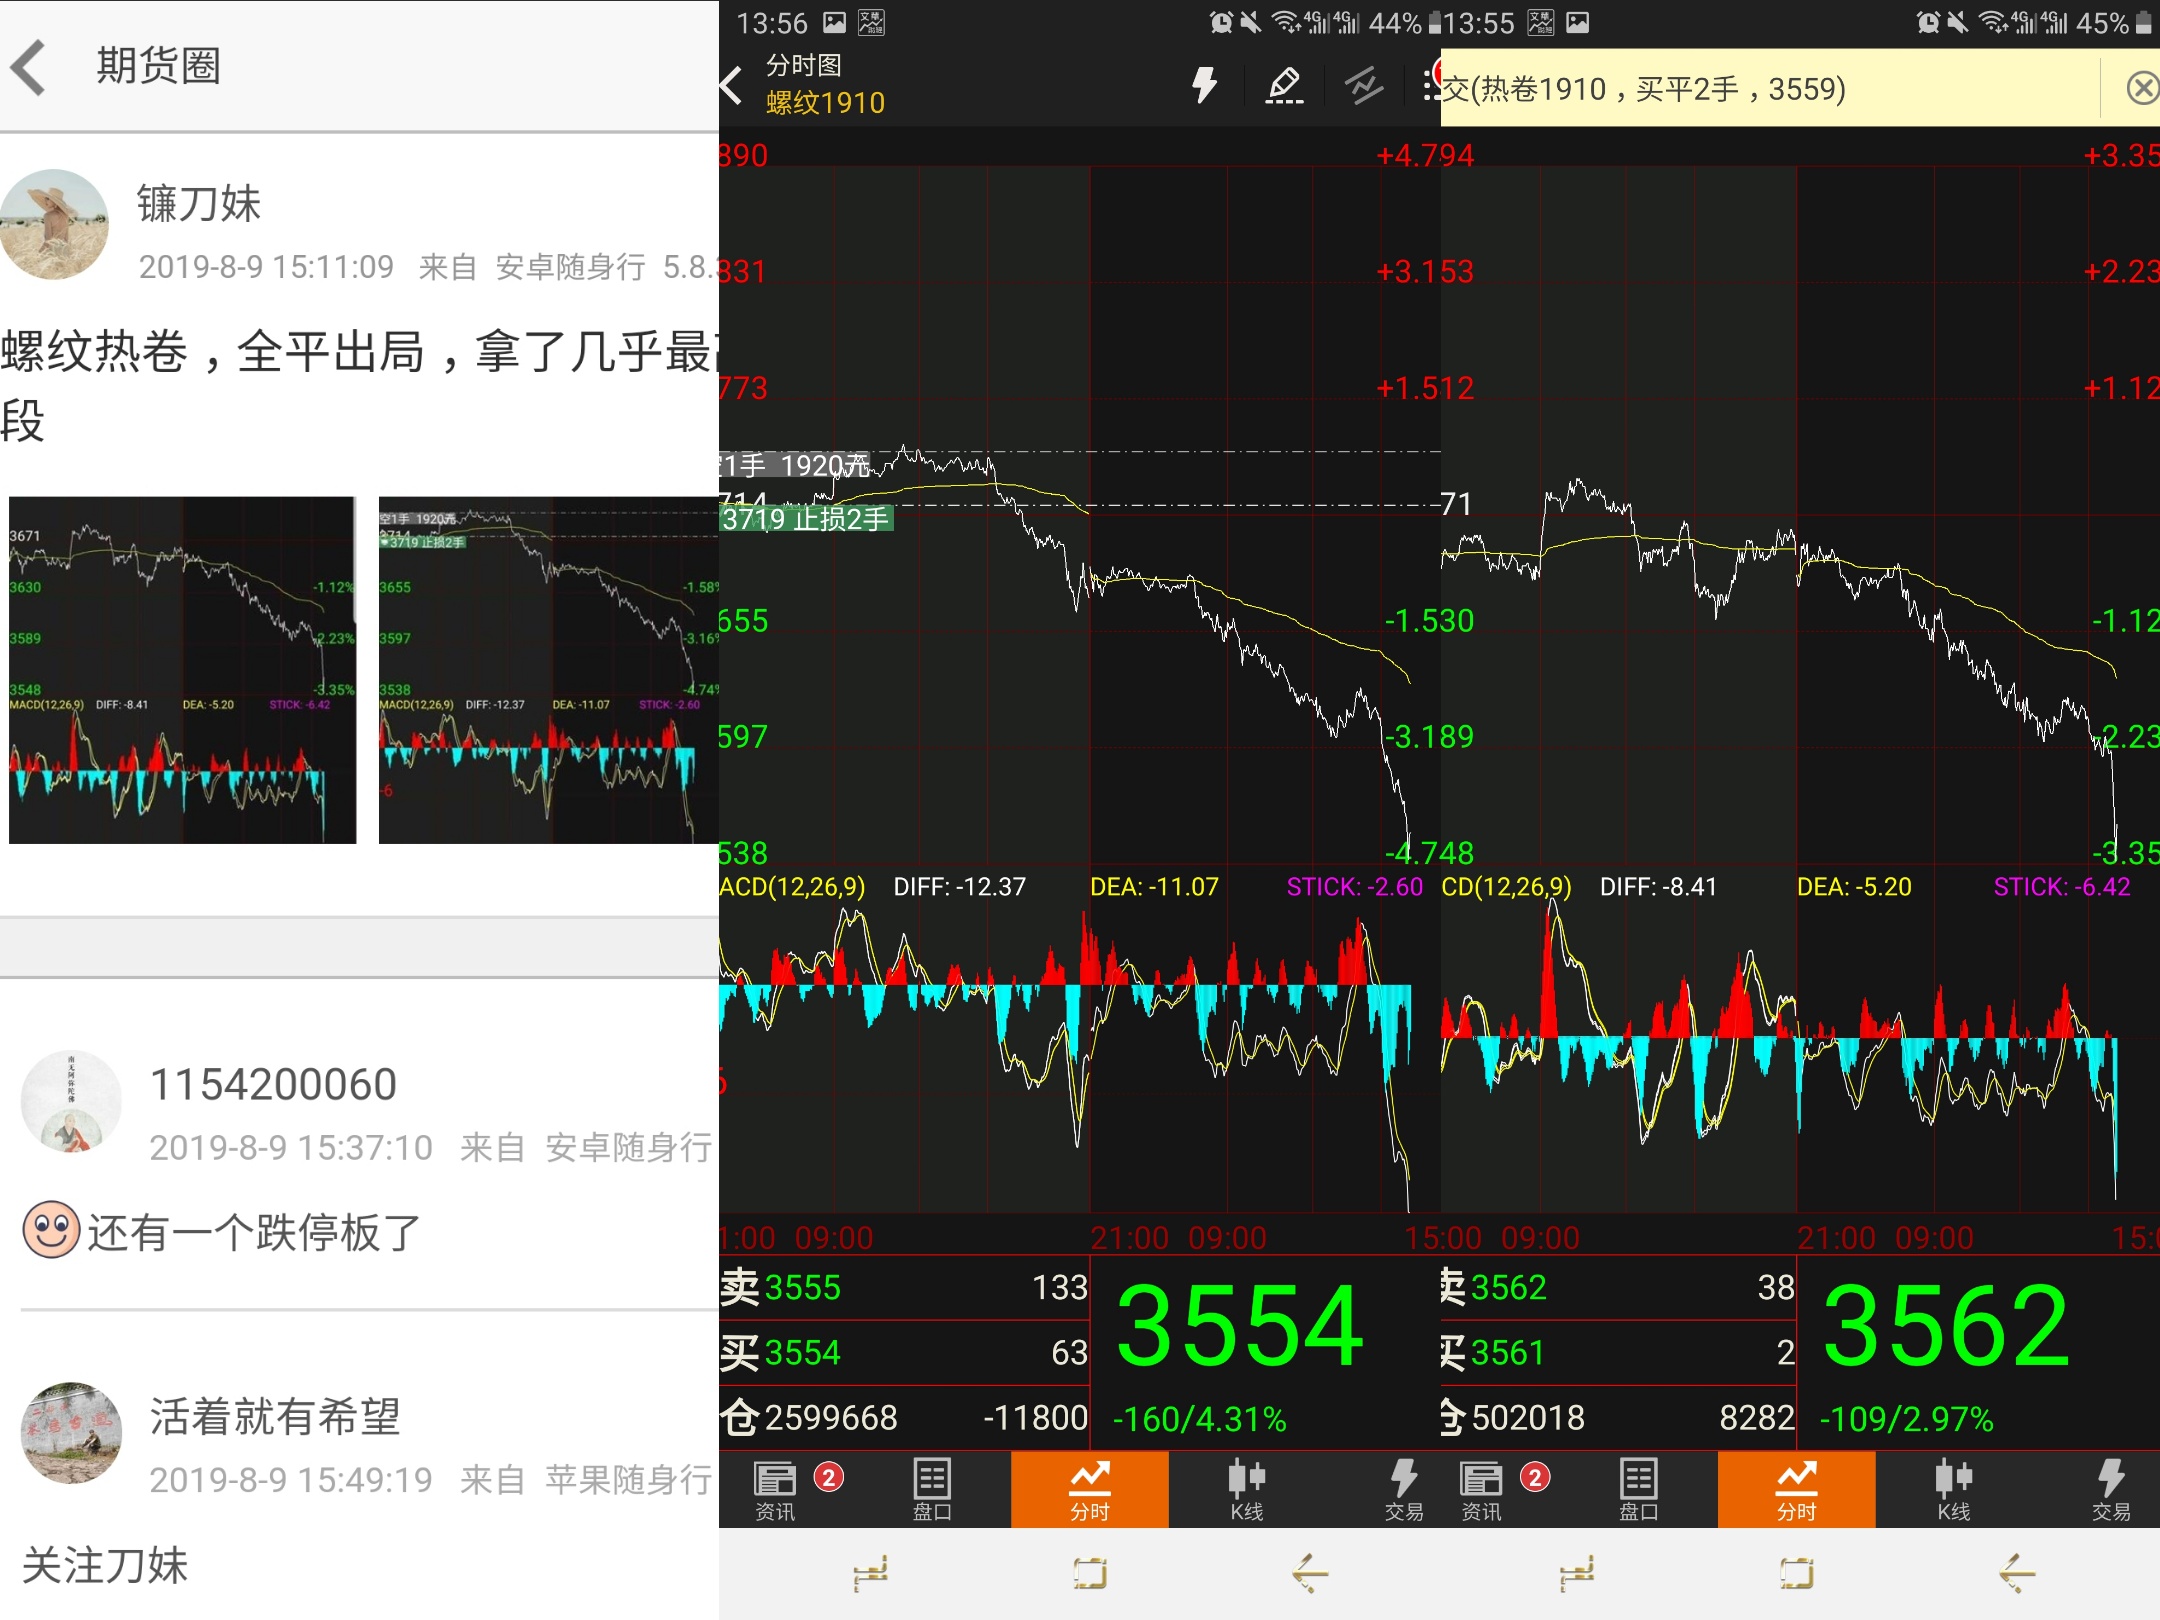Tap the lightning quick-trade icon on 螺纹1910 chart
This screenshot has width=2160, height=1620.
point(1205,86)
